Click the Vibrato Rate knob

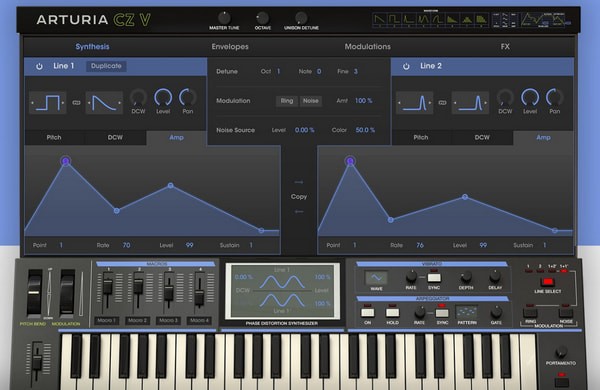click(411, 276)
